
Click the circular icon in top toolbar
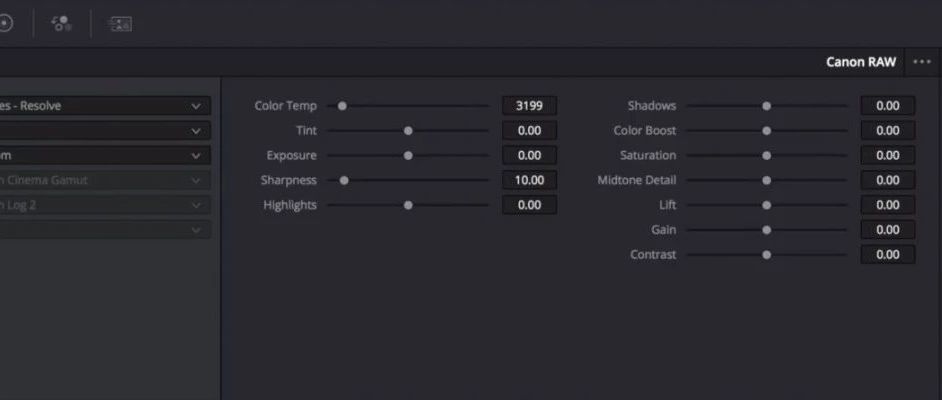coord(5,23)
